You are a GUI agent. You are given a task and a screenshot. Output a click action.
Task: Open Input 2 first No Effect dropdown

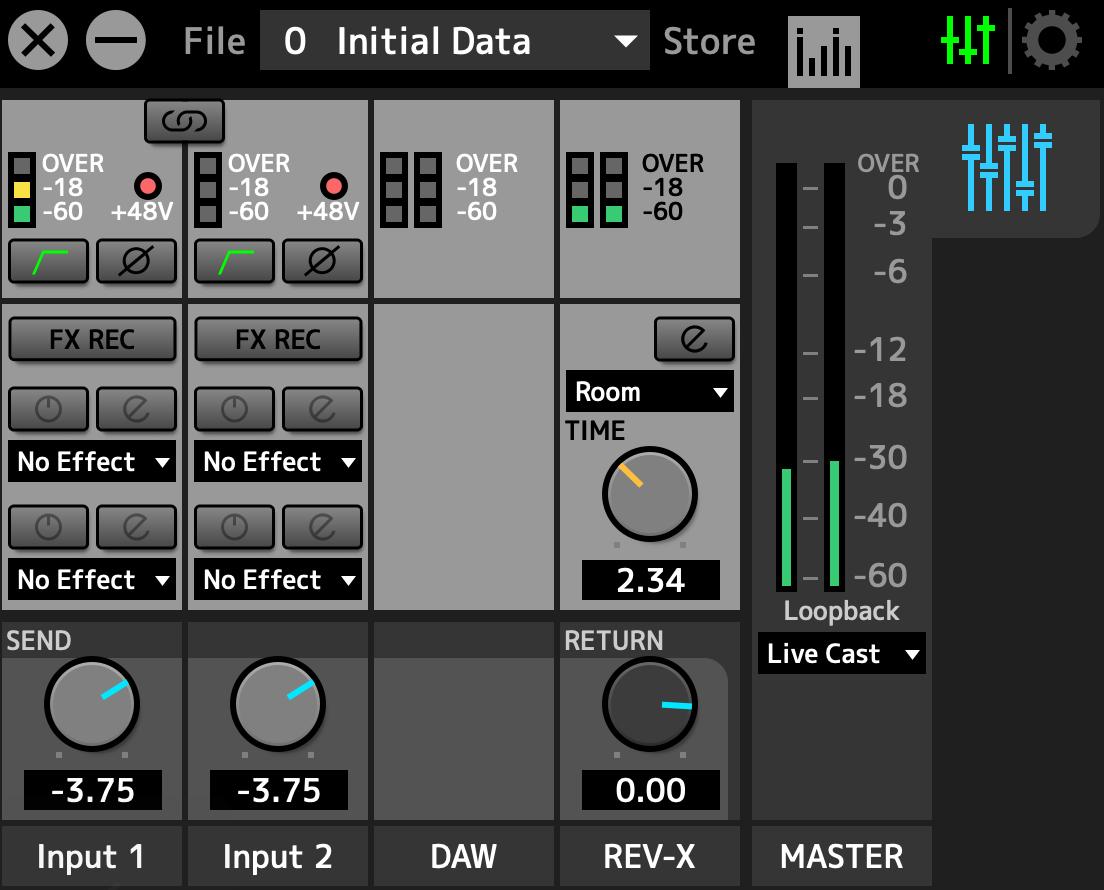(x=278, y=462)
